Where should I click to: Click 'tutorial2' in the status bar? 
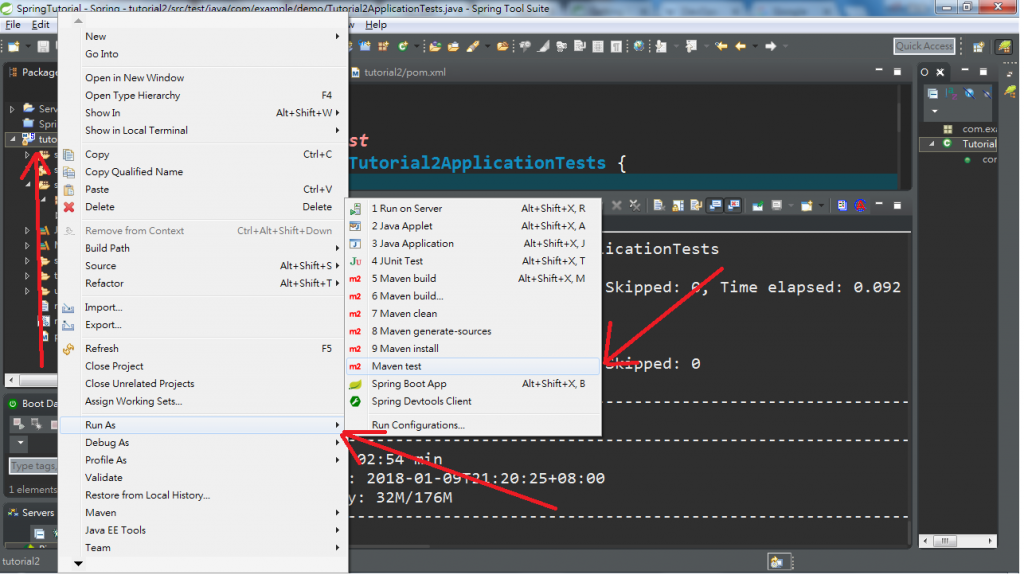(x=20, y=561)
